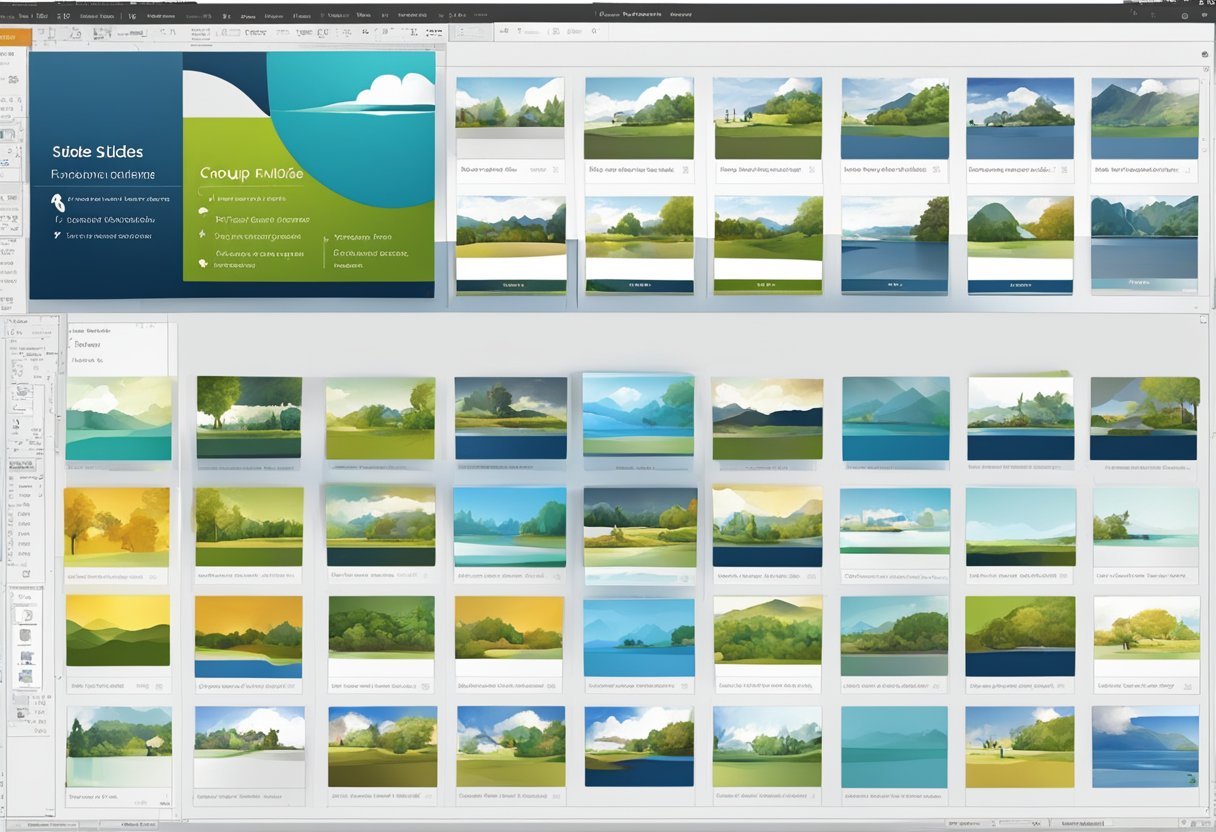This screenshot has width=1216, height=832.
Task: Click the vertical scrollbar on the right edge
Action: (x=1209, y=400)
